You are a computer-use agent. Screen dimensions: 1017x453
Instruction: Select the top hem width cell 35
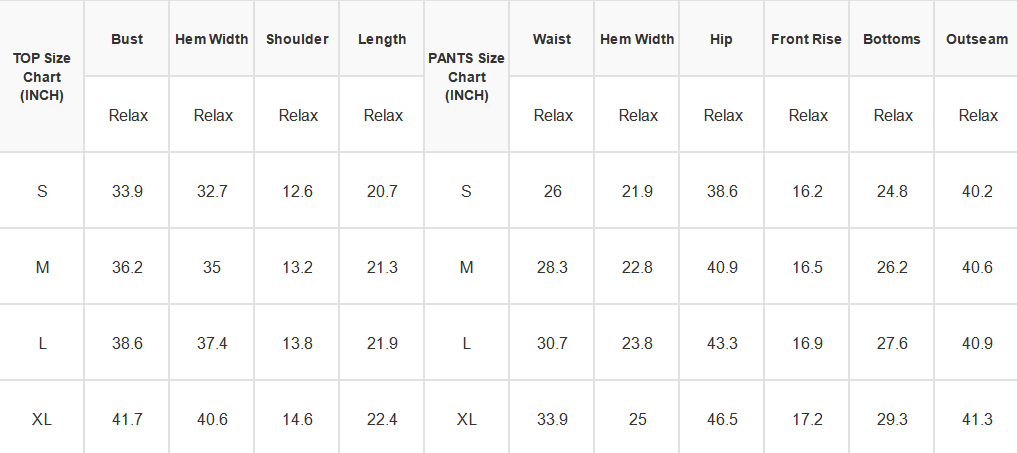coord(212,267)
